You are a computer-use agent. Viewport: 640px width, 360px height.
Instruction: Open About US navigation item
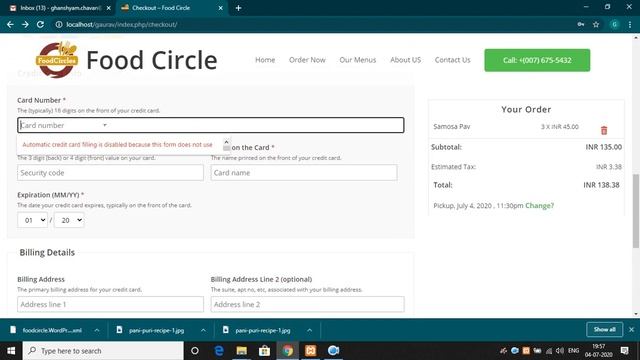[405, 60]
